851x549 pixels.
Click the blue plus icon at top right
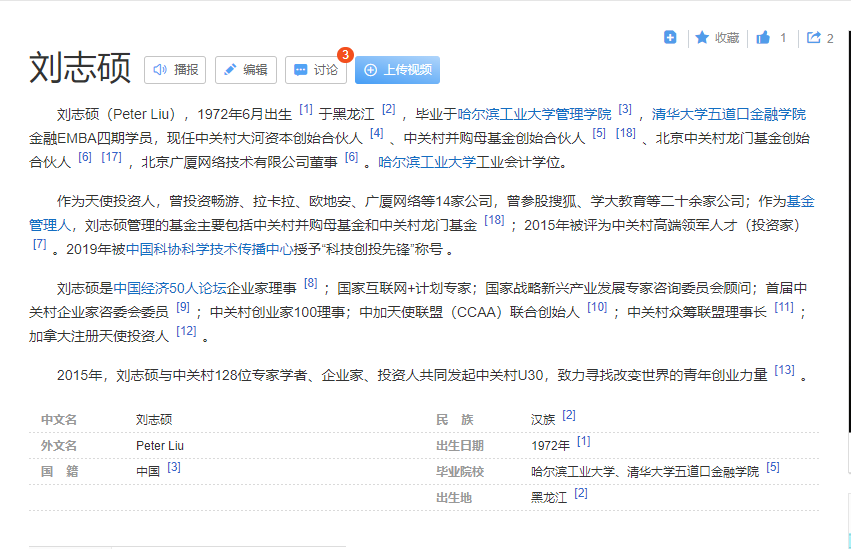(670, 37)
